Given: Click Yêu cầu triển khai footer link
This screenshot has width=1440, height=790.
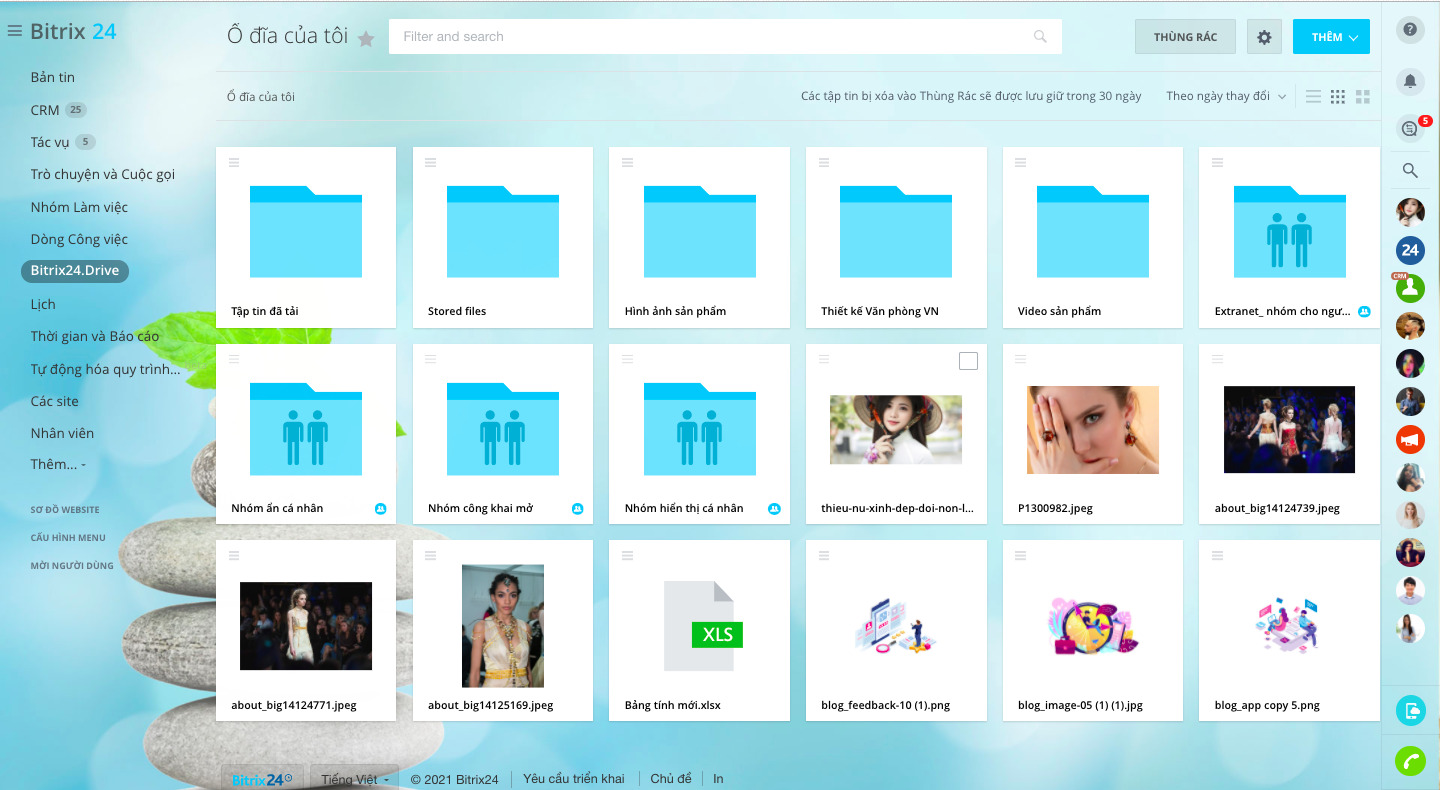Looking at the screenshot, I should coord(574,779).
